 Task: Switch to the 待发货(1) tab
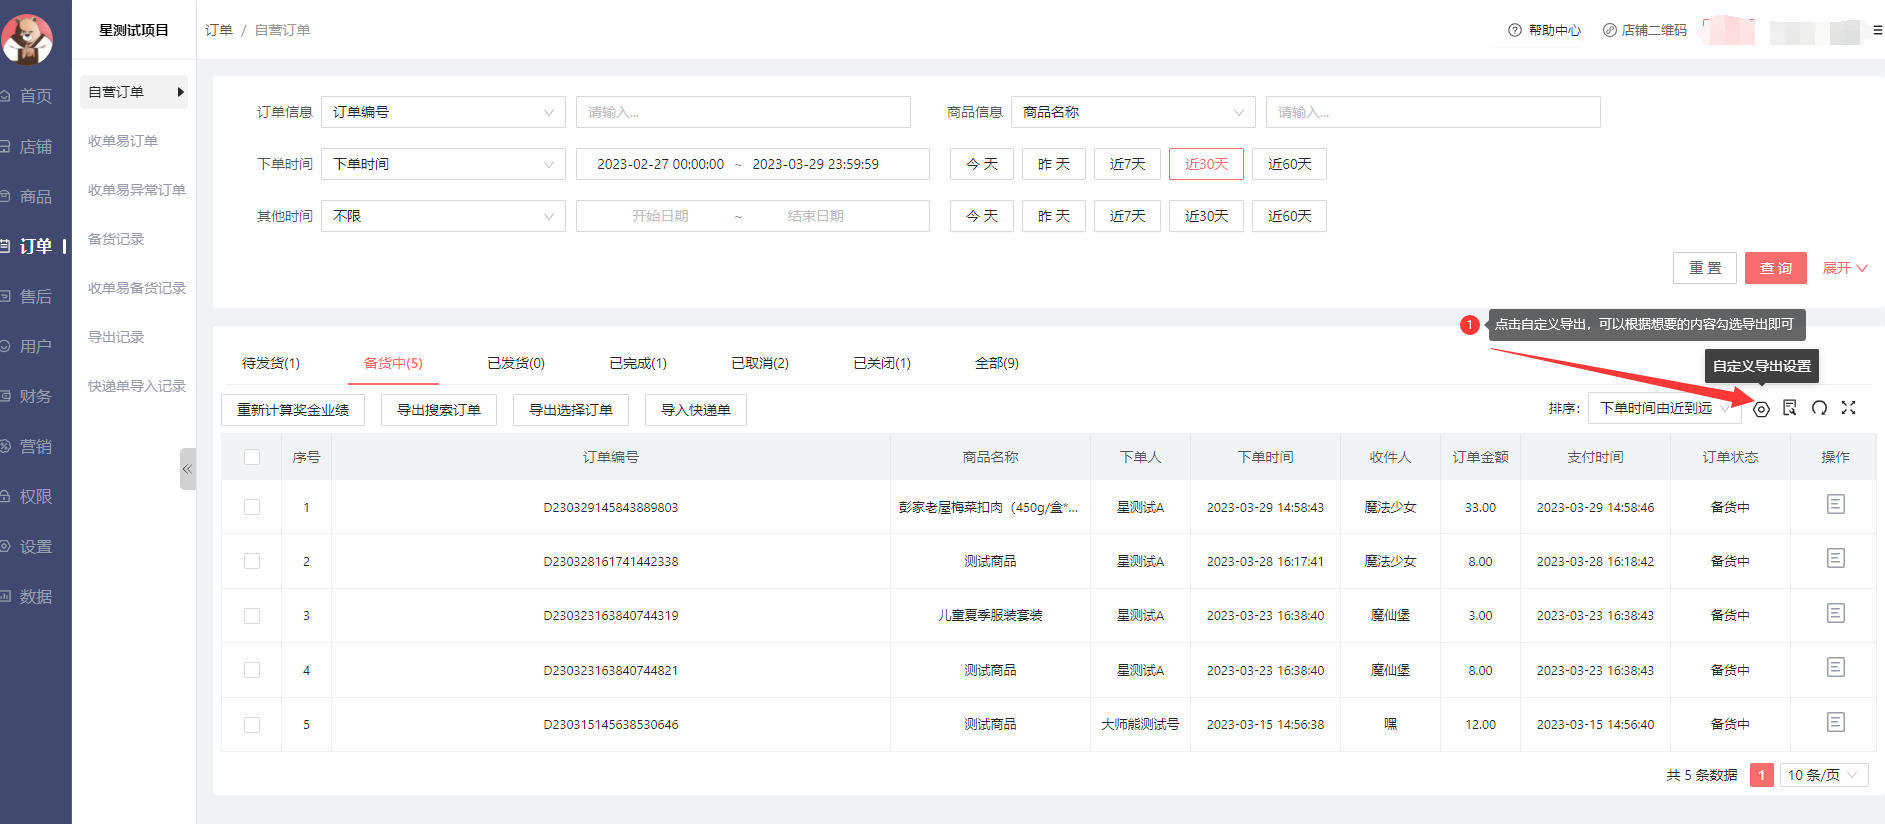click(271, 363)
